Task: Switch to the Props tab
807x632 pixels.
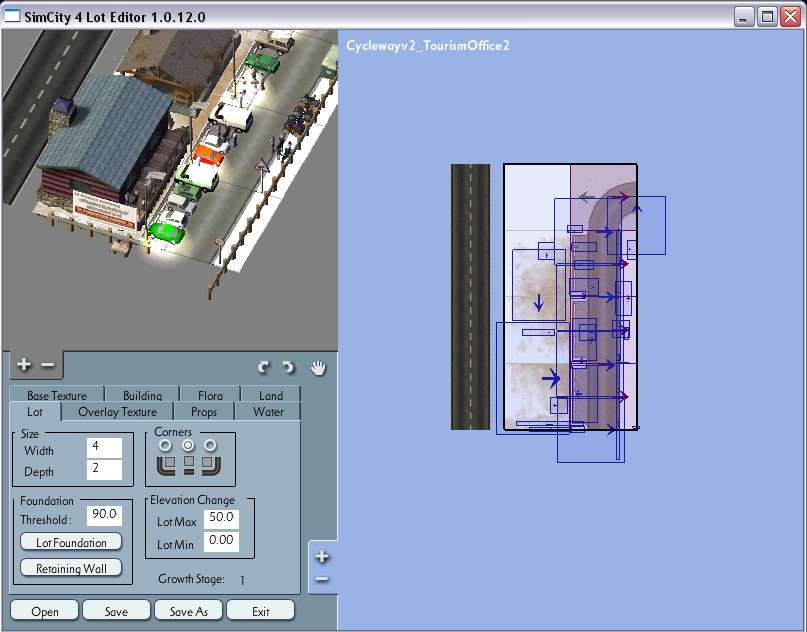Action: click(x=204, y=412)
